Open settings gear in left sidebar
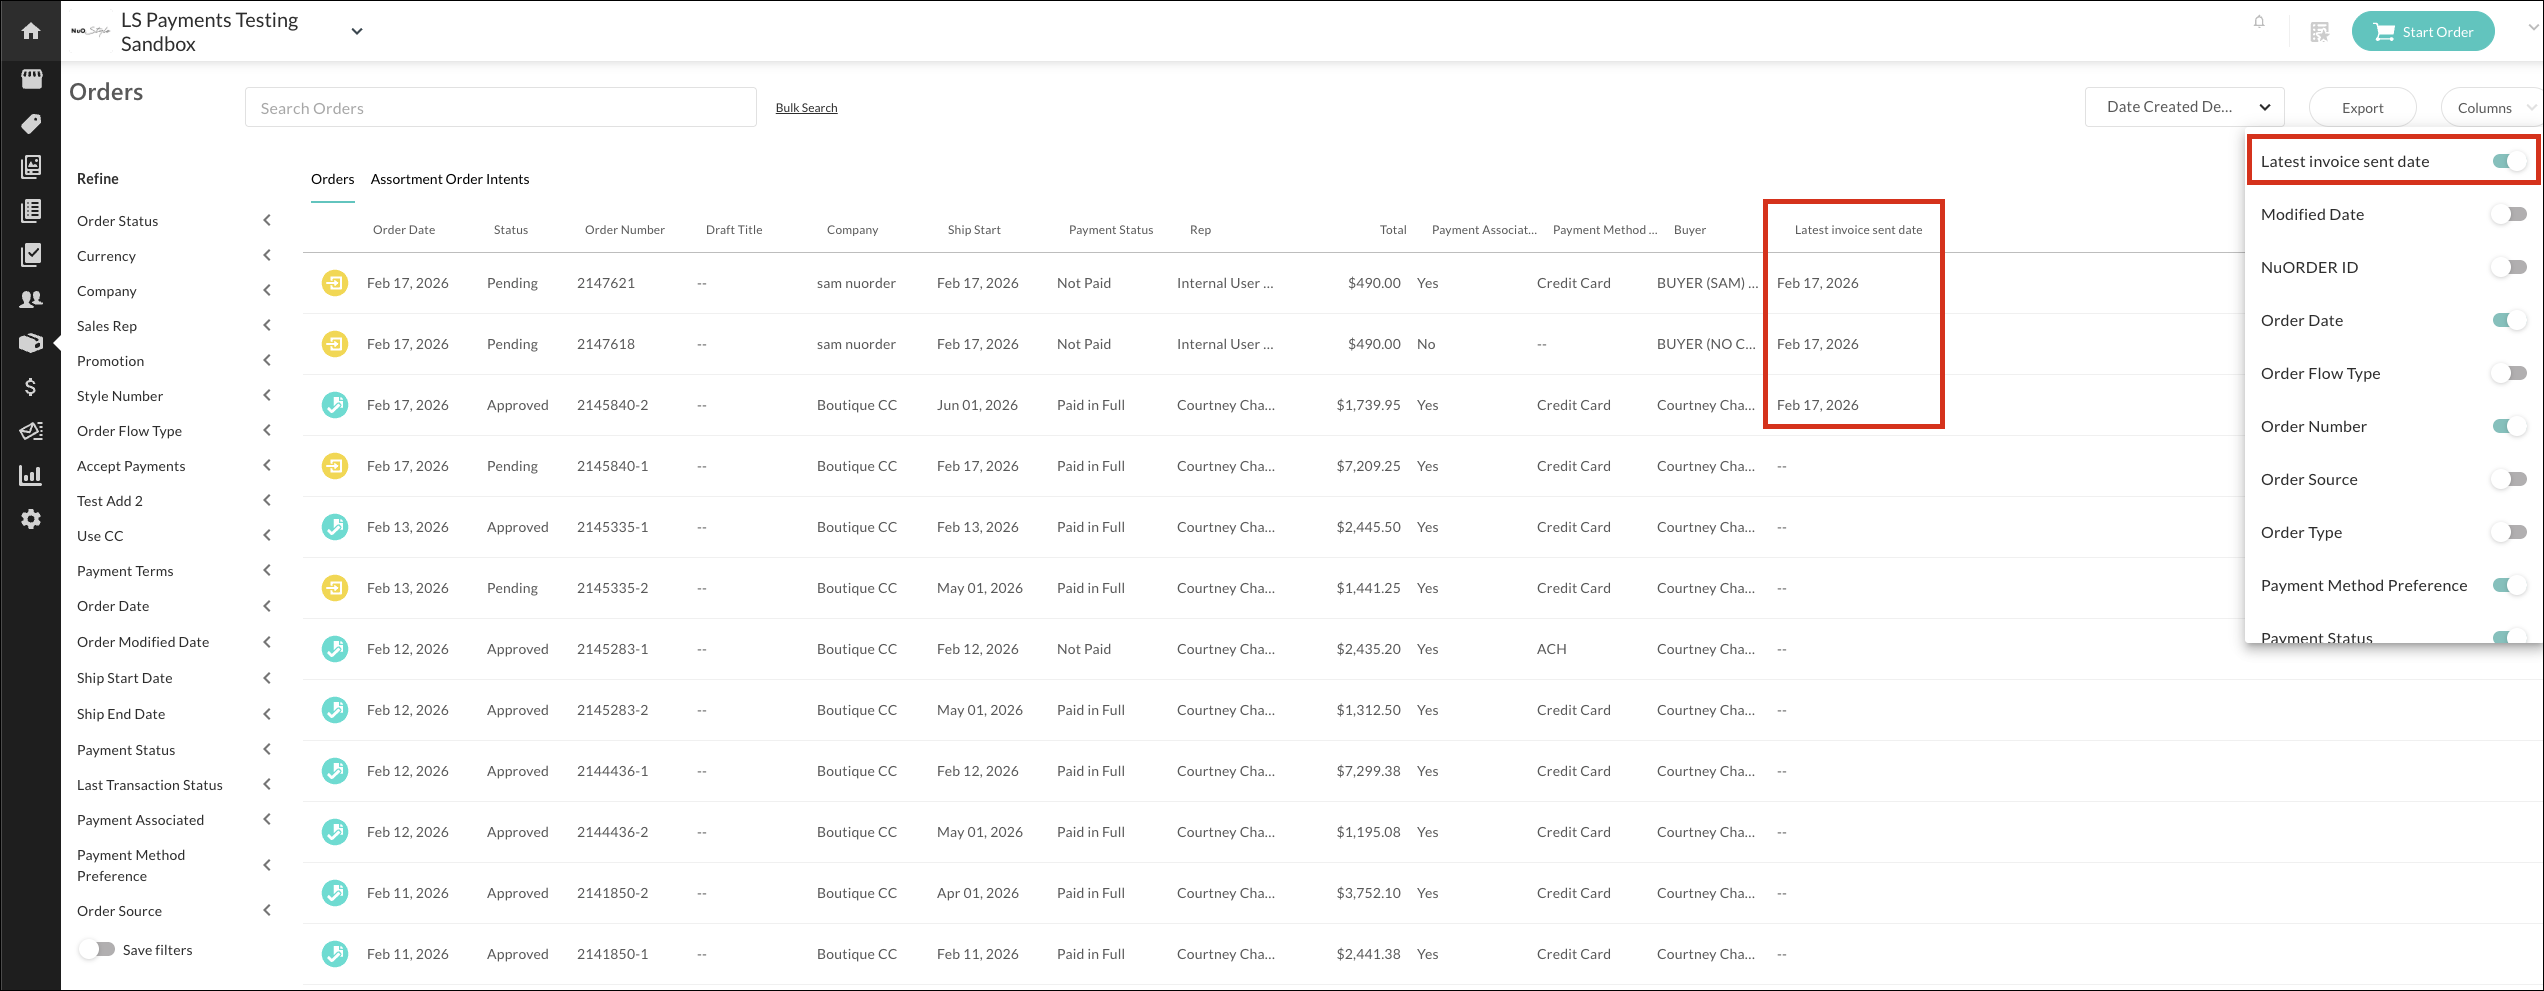Image resolution: width=2544 pixels, height=991 pixels. pyautogui.click(x=31, y=519)
